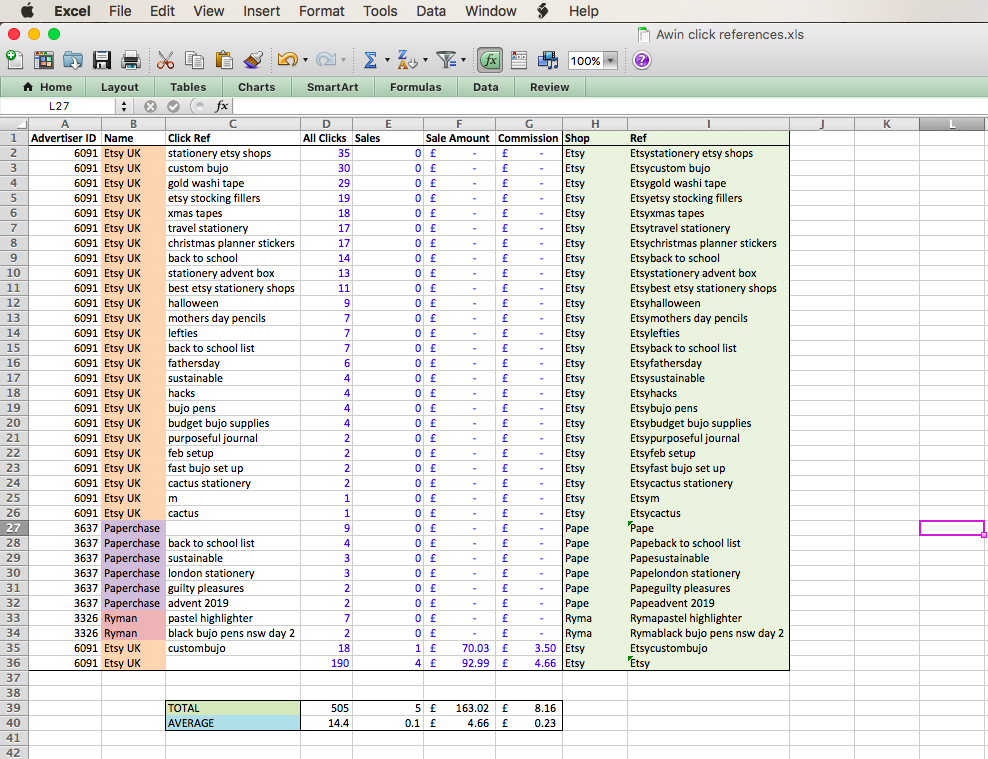Expand the AutoSum dropdown arrow
Image resolution: width=988 pixels, height=759 pixels.
tap(387, 60)
